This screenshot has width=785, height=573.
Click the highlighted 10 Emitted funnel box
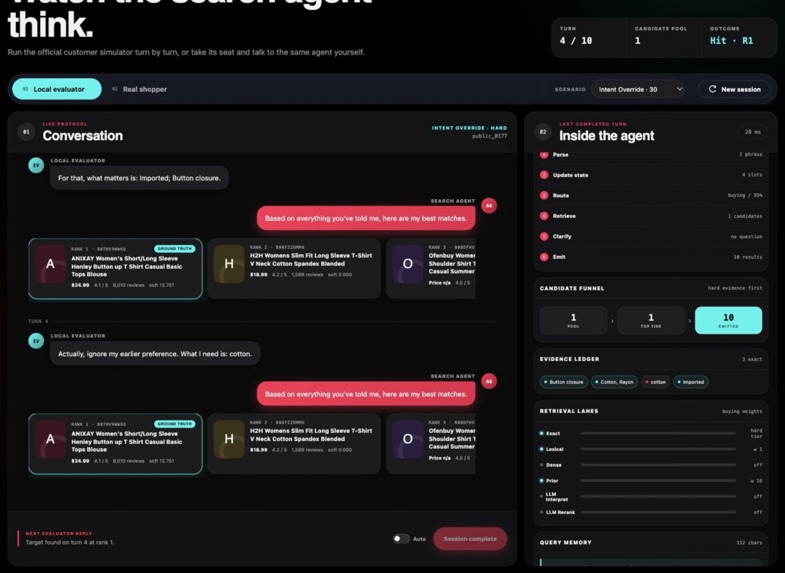click(728, 320)
